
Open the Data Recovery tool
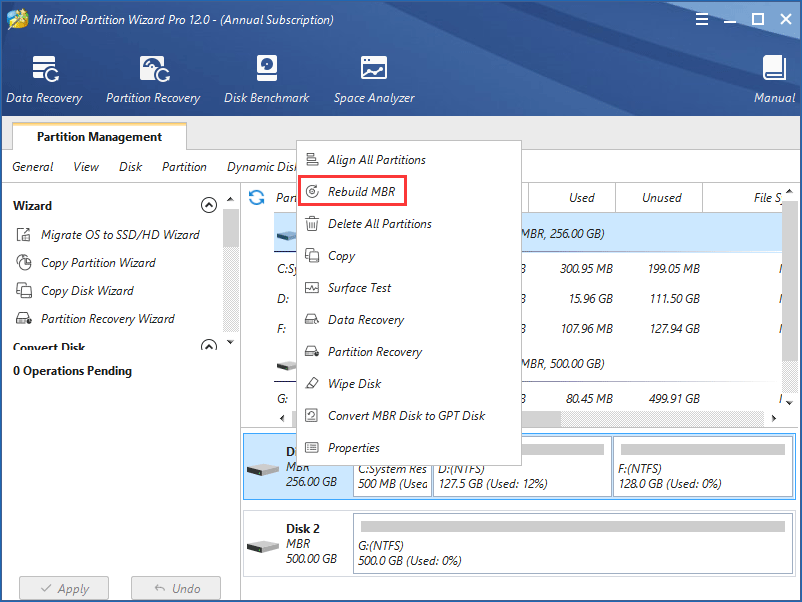point(44,79)
